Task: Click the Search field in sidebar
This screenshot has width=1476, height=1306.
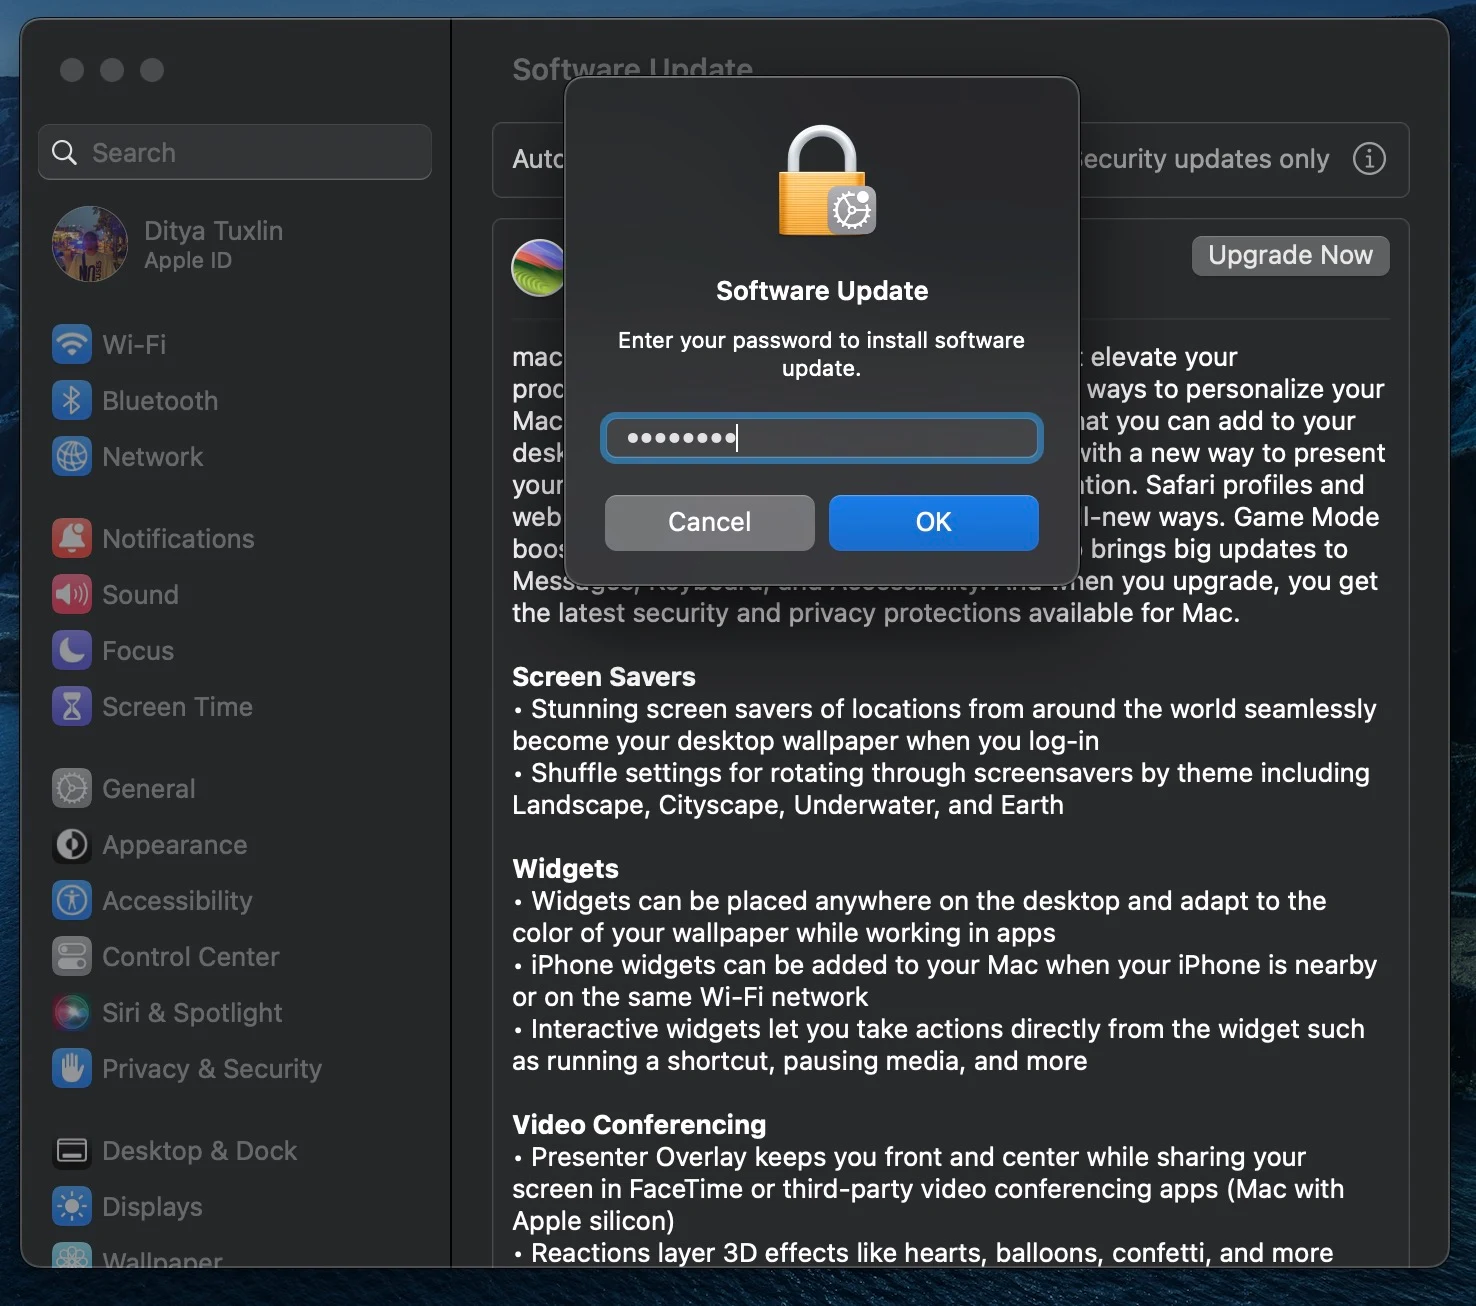Action: pos(235,152)
